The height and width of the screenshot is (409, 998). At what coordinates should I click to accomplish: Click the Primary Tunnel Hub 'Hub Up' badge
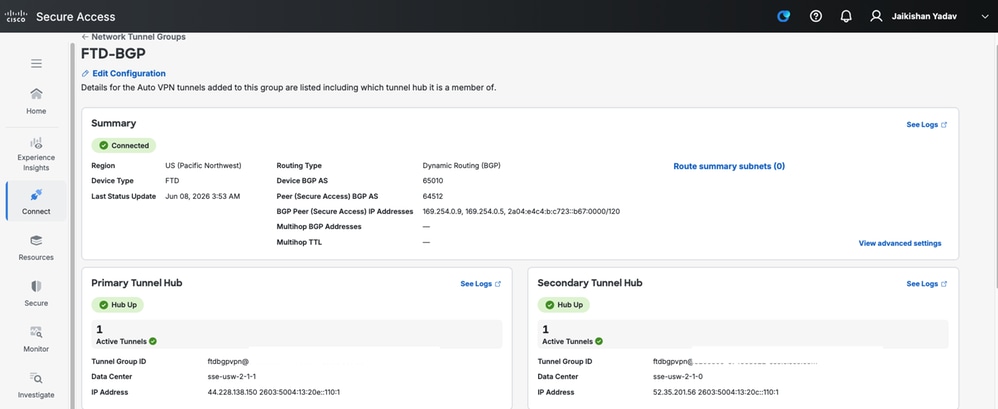point(118,305)
